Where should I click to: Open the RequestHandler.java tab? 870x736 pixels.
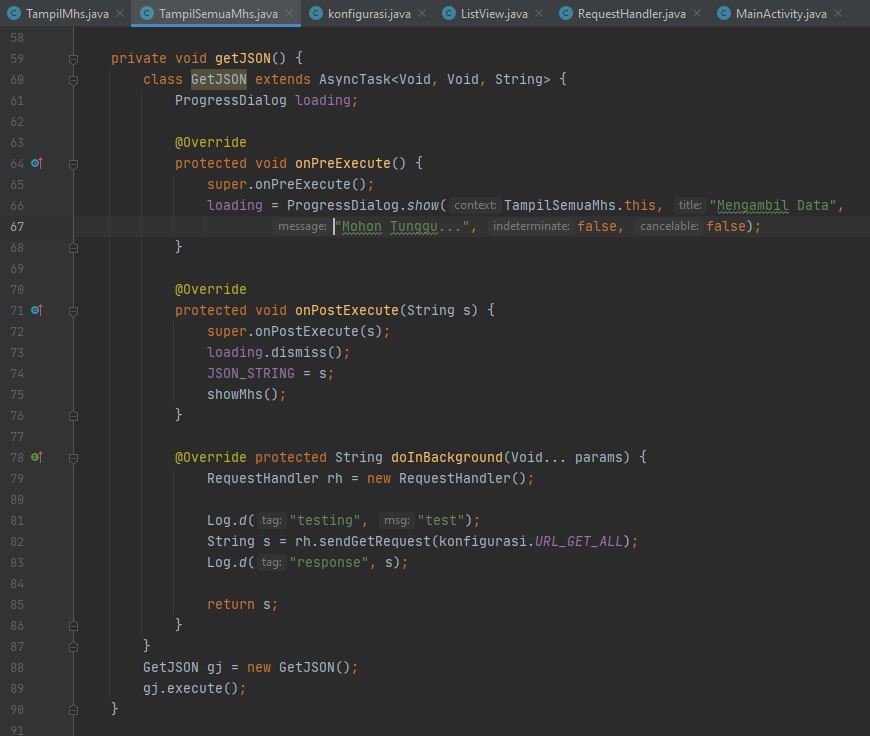click(x=631, y=13)
